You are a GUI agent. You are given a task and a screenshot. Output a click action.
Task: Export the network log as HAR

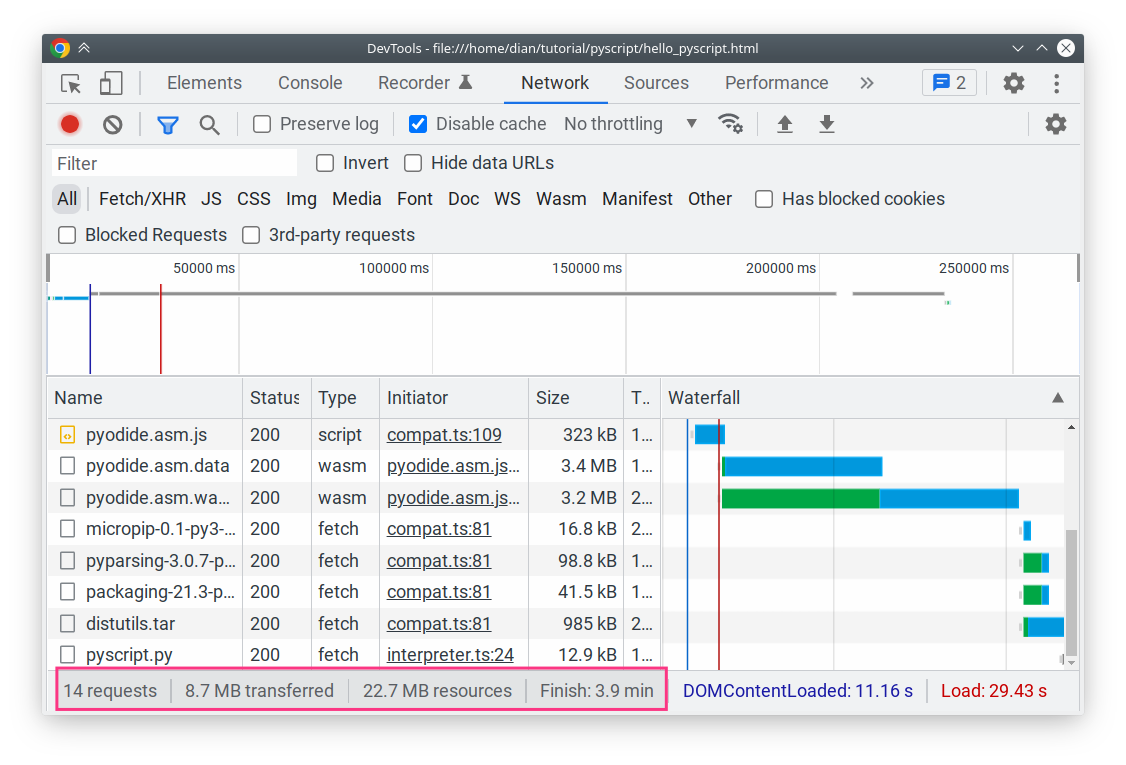(825, 124)
